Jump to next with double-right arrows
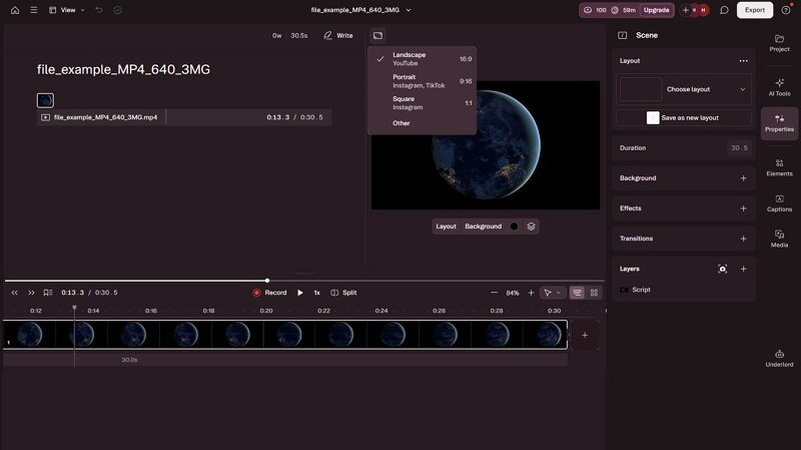 tap(31, 293)
